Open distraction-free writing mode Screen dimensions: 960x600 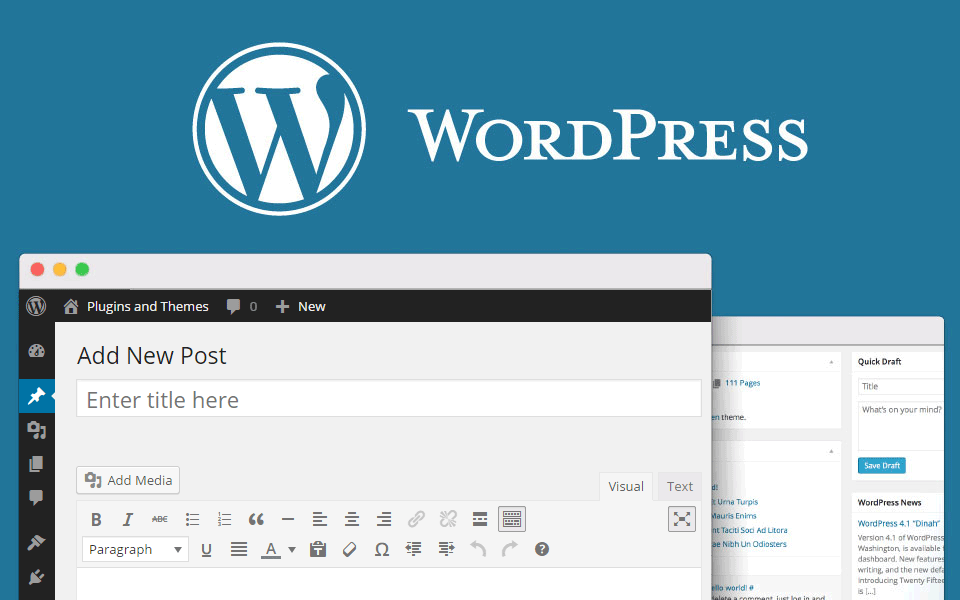(x=681, y=518)
